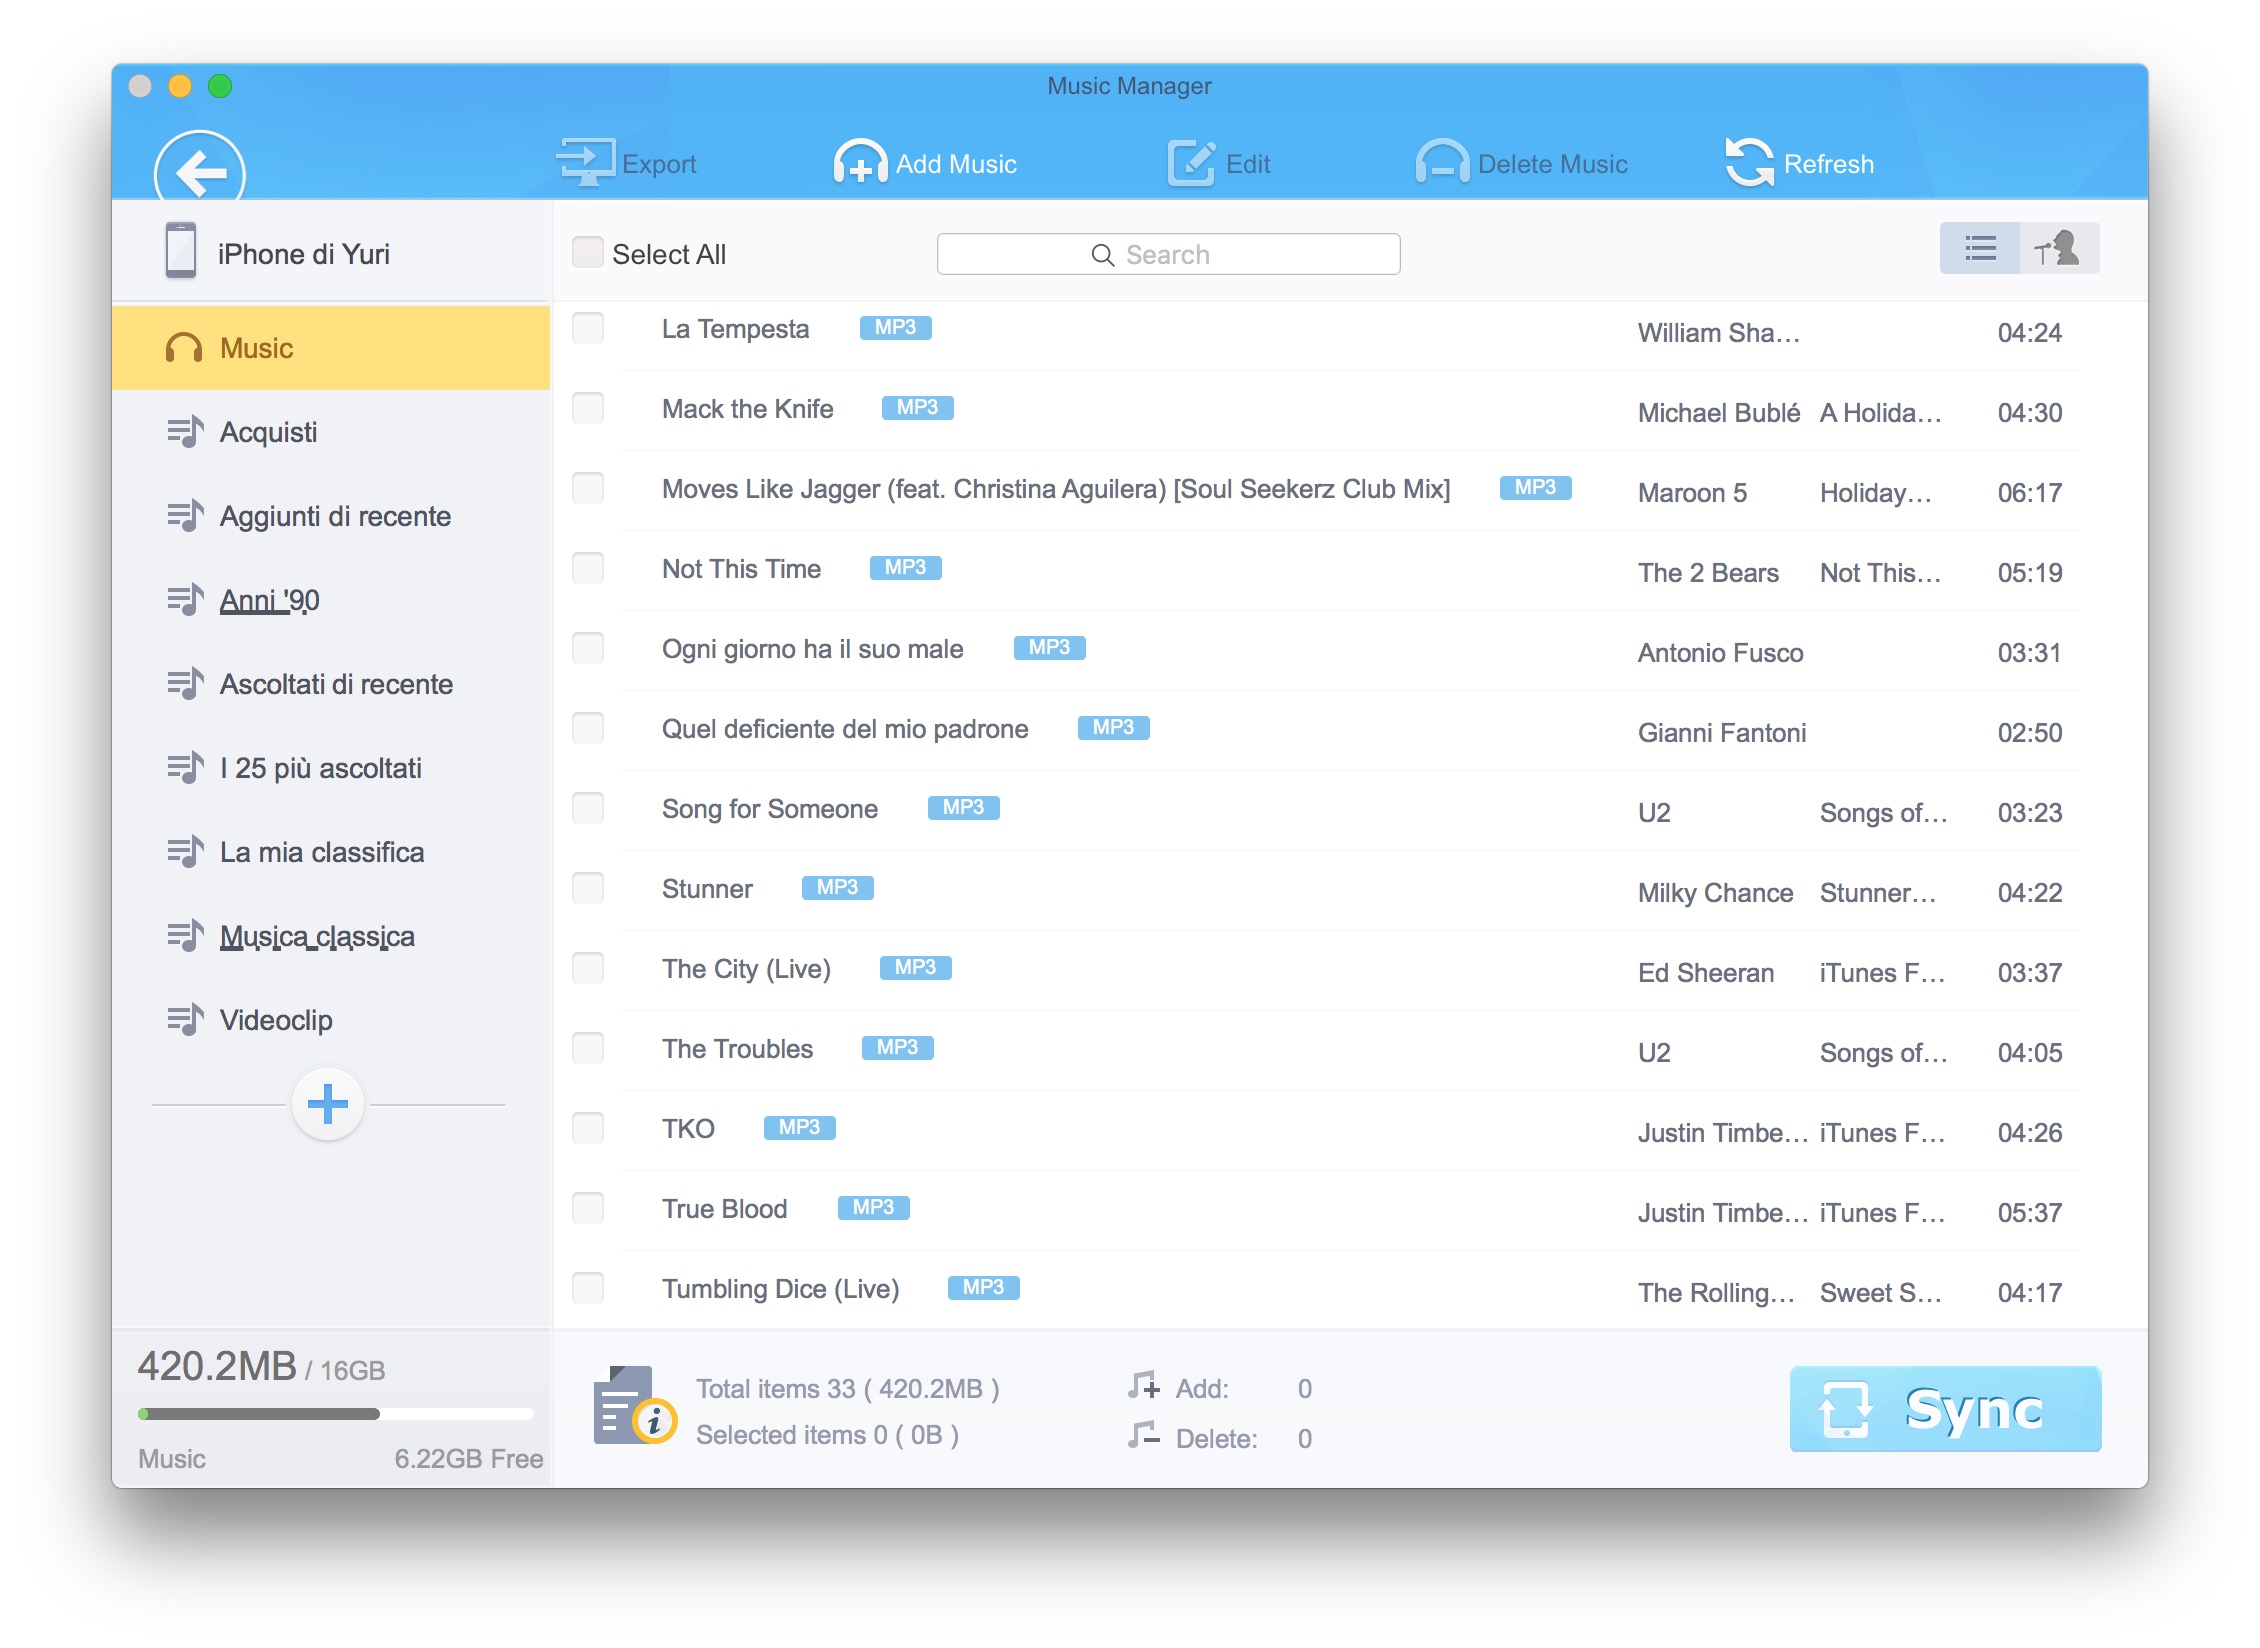Click the storage usage bar
2260x1648 pixels.
point(335,1413)
